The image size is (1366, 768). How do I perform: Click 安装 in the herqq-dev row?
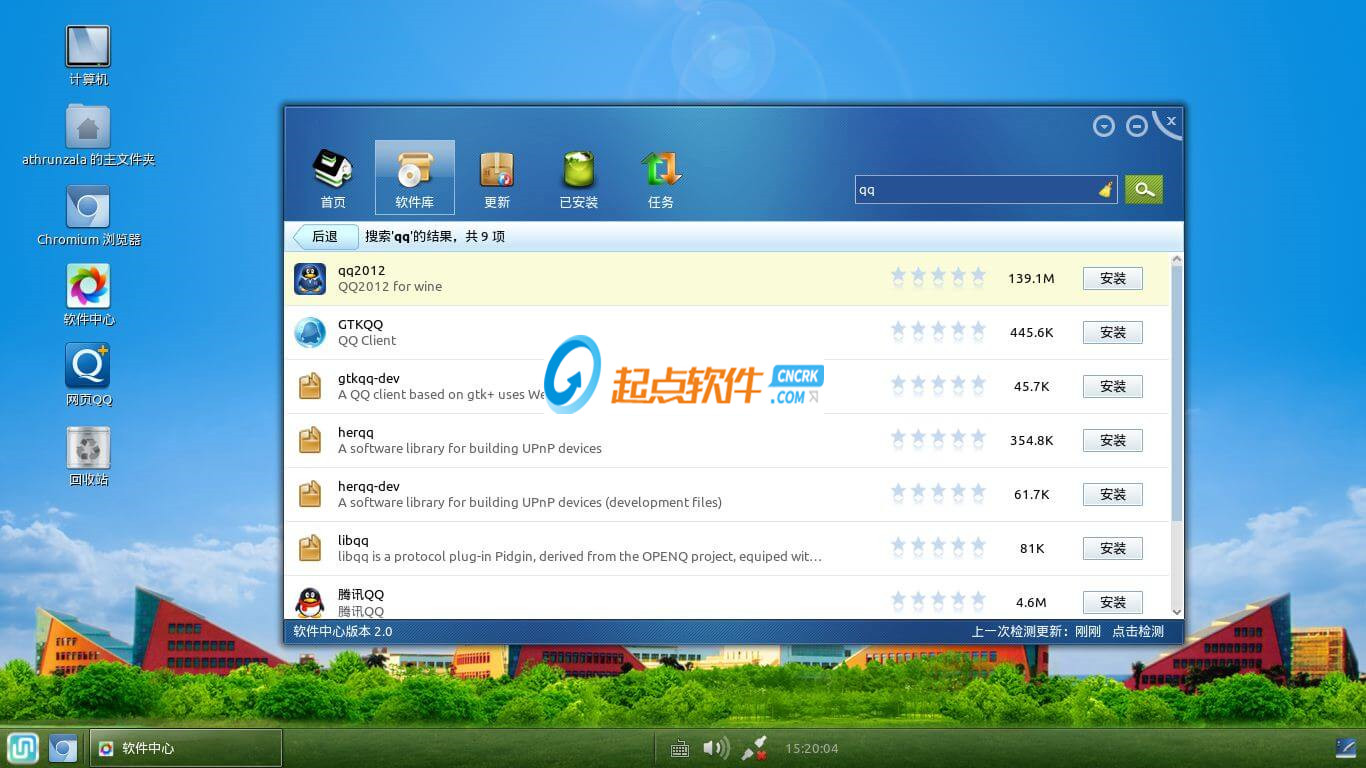1113,495
